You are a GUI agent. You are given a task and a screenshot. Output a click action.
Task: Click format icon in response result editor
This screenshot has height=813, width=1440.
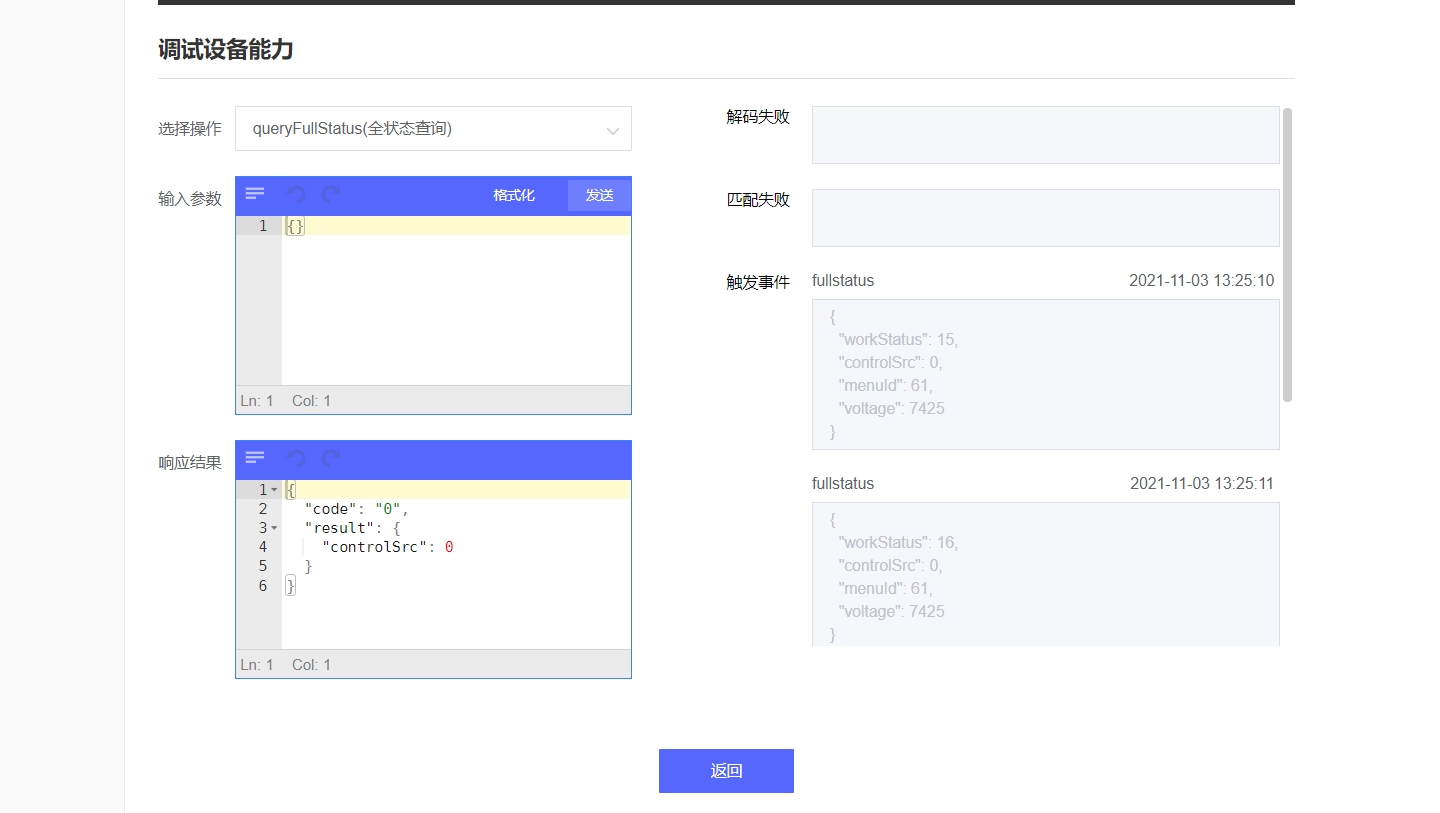[x=255, y=458]
